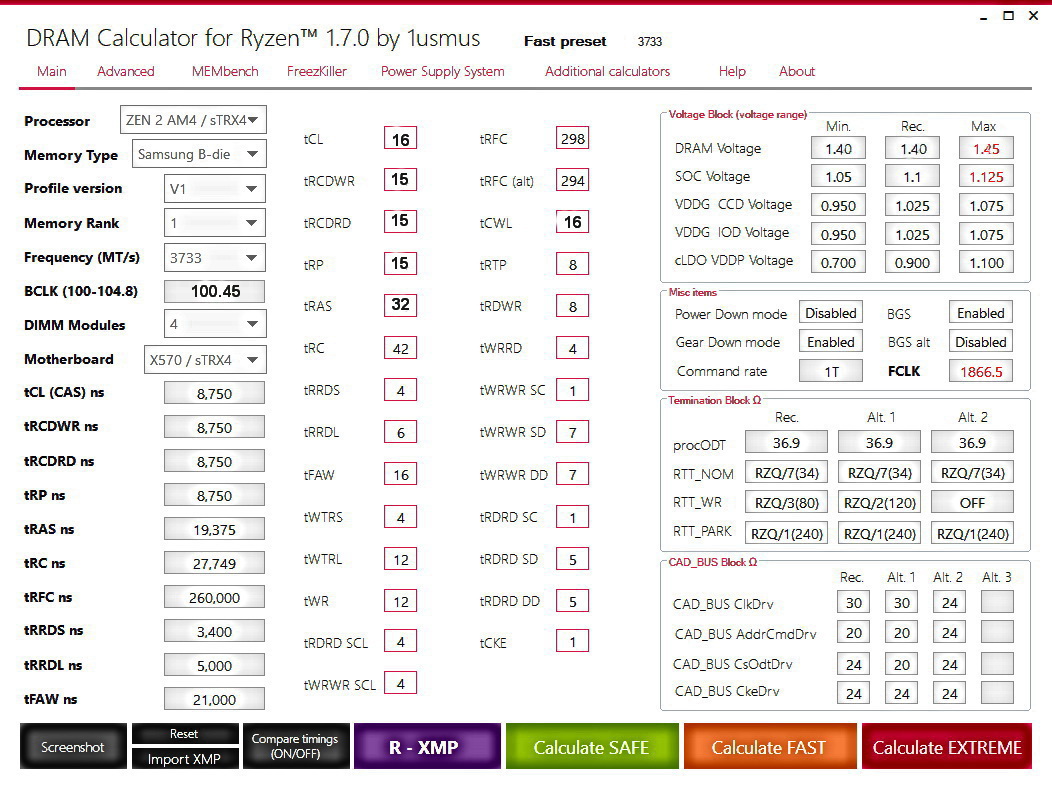Click RTT_WR Rec. value RZQ/3(80)
This screenshot has height=790, width=1052.
(x=786, y=503)
